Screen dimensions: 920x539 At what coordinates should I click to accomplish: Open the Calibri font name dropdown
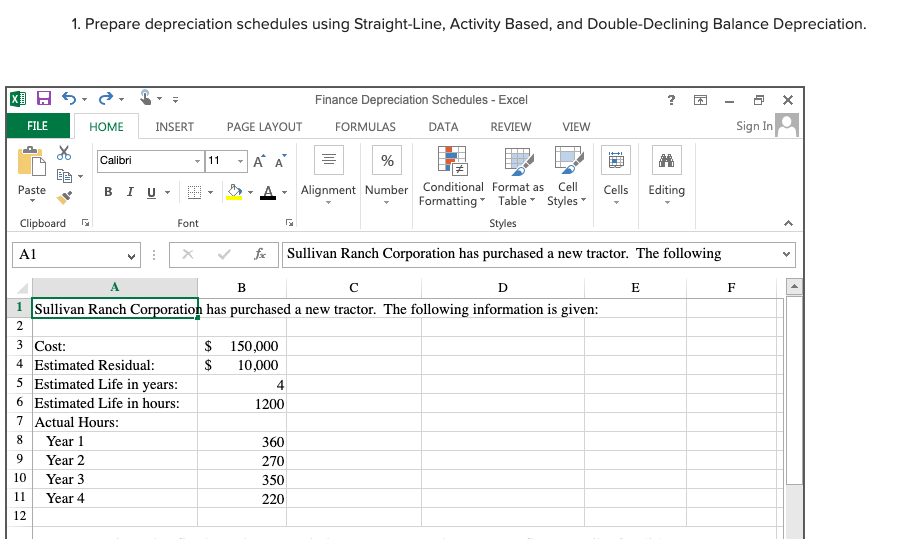(x=197, y=161)
